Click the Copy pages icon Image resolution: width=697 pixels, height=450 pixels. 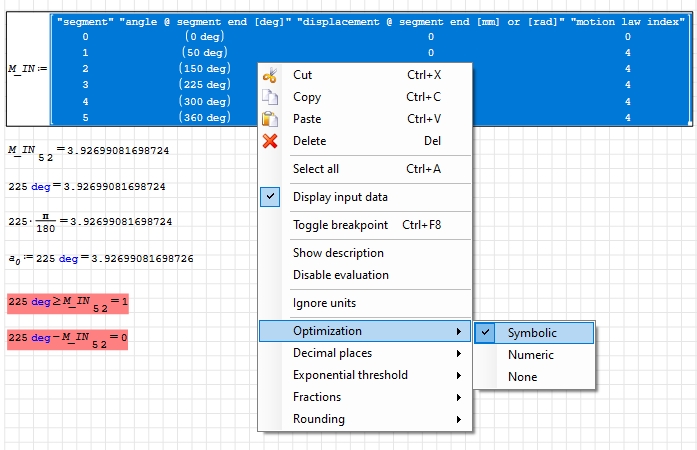point(270,97)
